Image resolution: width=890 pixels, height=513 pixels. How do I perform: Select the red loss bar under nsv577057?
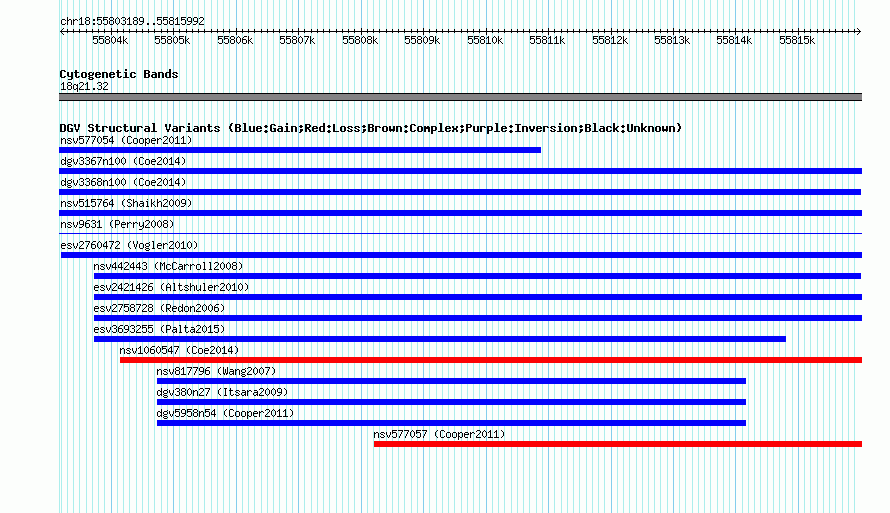[x=618, y=444]
